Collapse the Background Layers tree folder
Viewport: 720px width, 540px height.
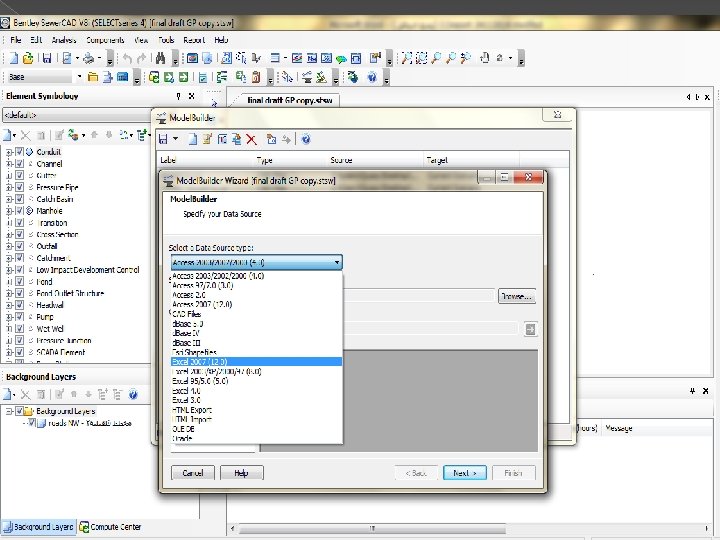[9, 411]
